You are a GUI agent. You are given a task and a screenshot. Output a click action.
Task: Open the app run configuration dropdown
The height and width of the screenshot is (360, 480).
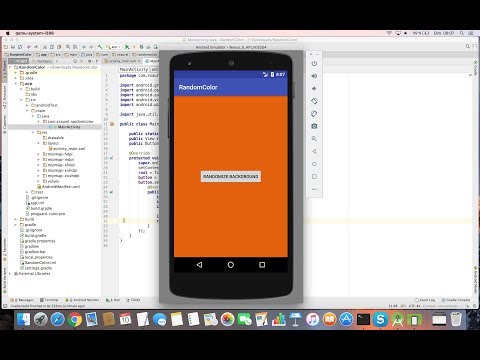pyautogui.click(x=113, y=47)
